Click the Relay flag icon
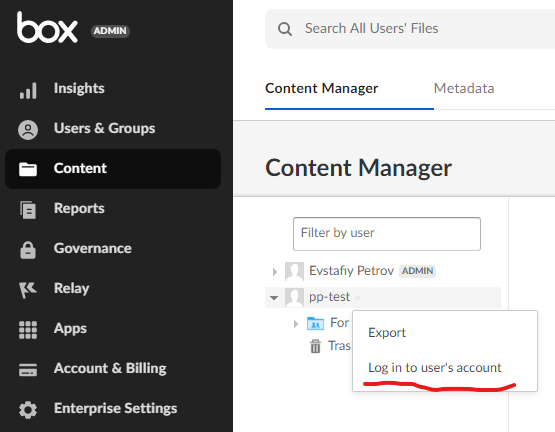This screenshot has height=432, width=555. [28, 290]
